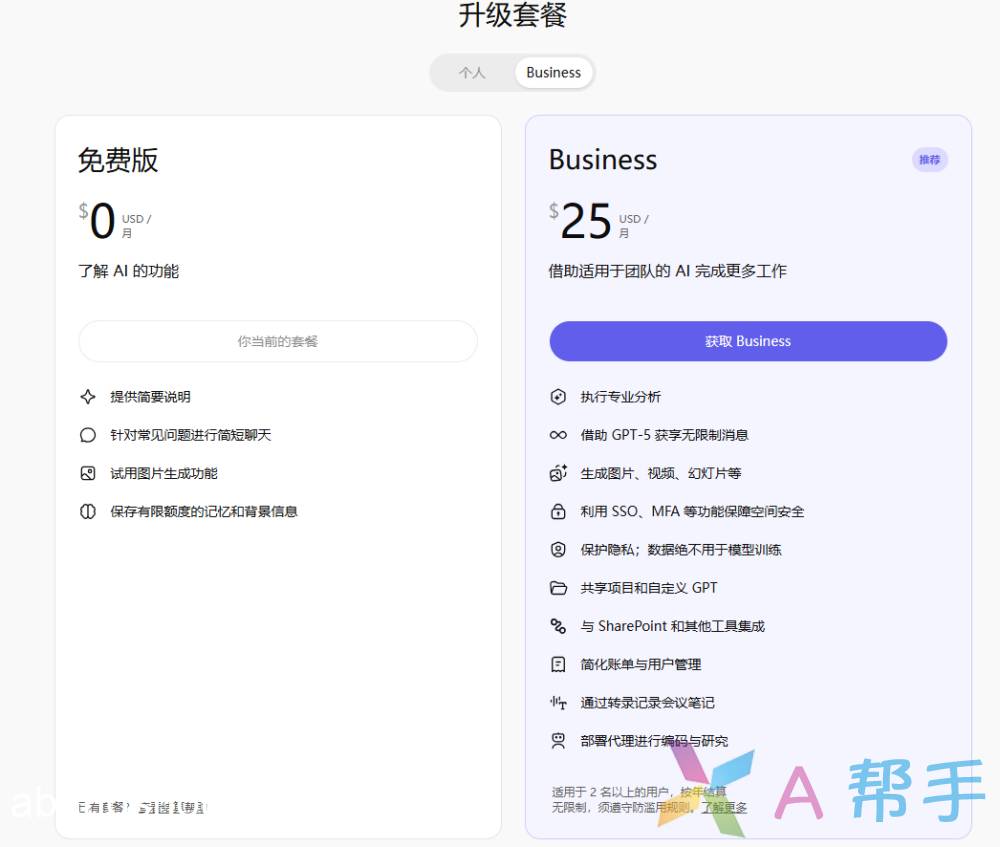Click the chat bubble icon beside 针对常见问题进行简短聊天
The height and width of the screenshot is (847, 1000).
coord(88,435)
